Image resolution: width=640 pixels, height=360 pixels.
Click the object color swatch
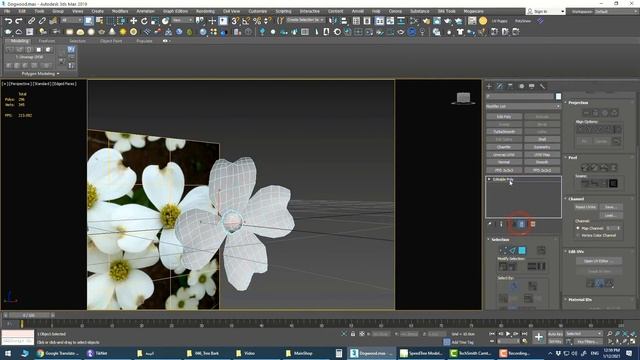(x=558, y=96)
